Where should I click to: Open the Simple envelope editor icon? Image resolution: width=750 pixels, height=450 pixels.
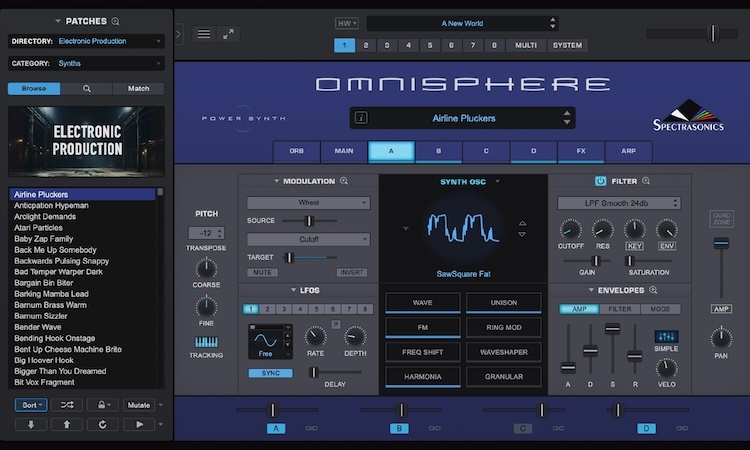pyautogui.click(x=666, y=337)
